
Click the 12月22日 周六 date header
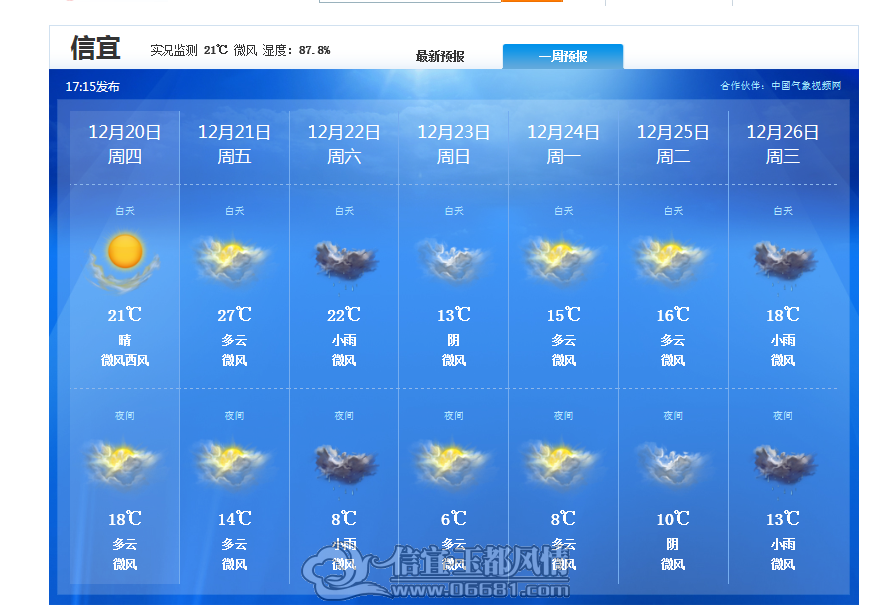[x=344, y=144]
